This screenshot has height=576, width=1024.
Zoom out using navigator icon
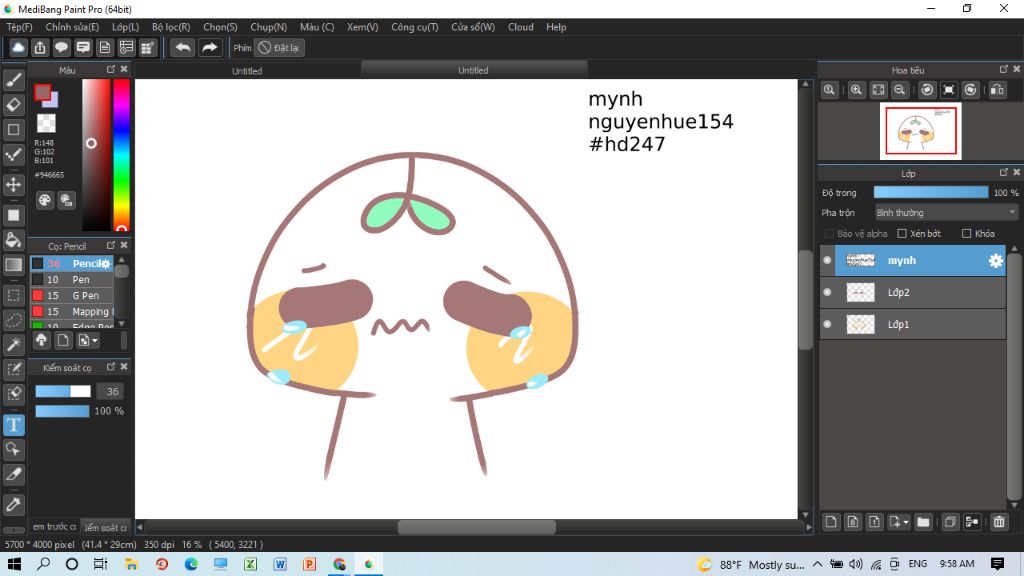coord(900,90)
